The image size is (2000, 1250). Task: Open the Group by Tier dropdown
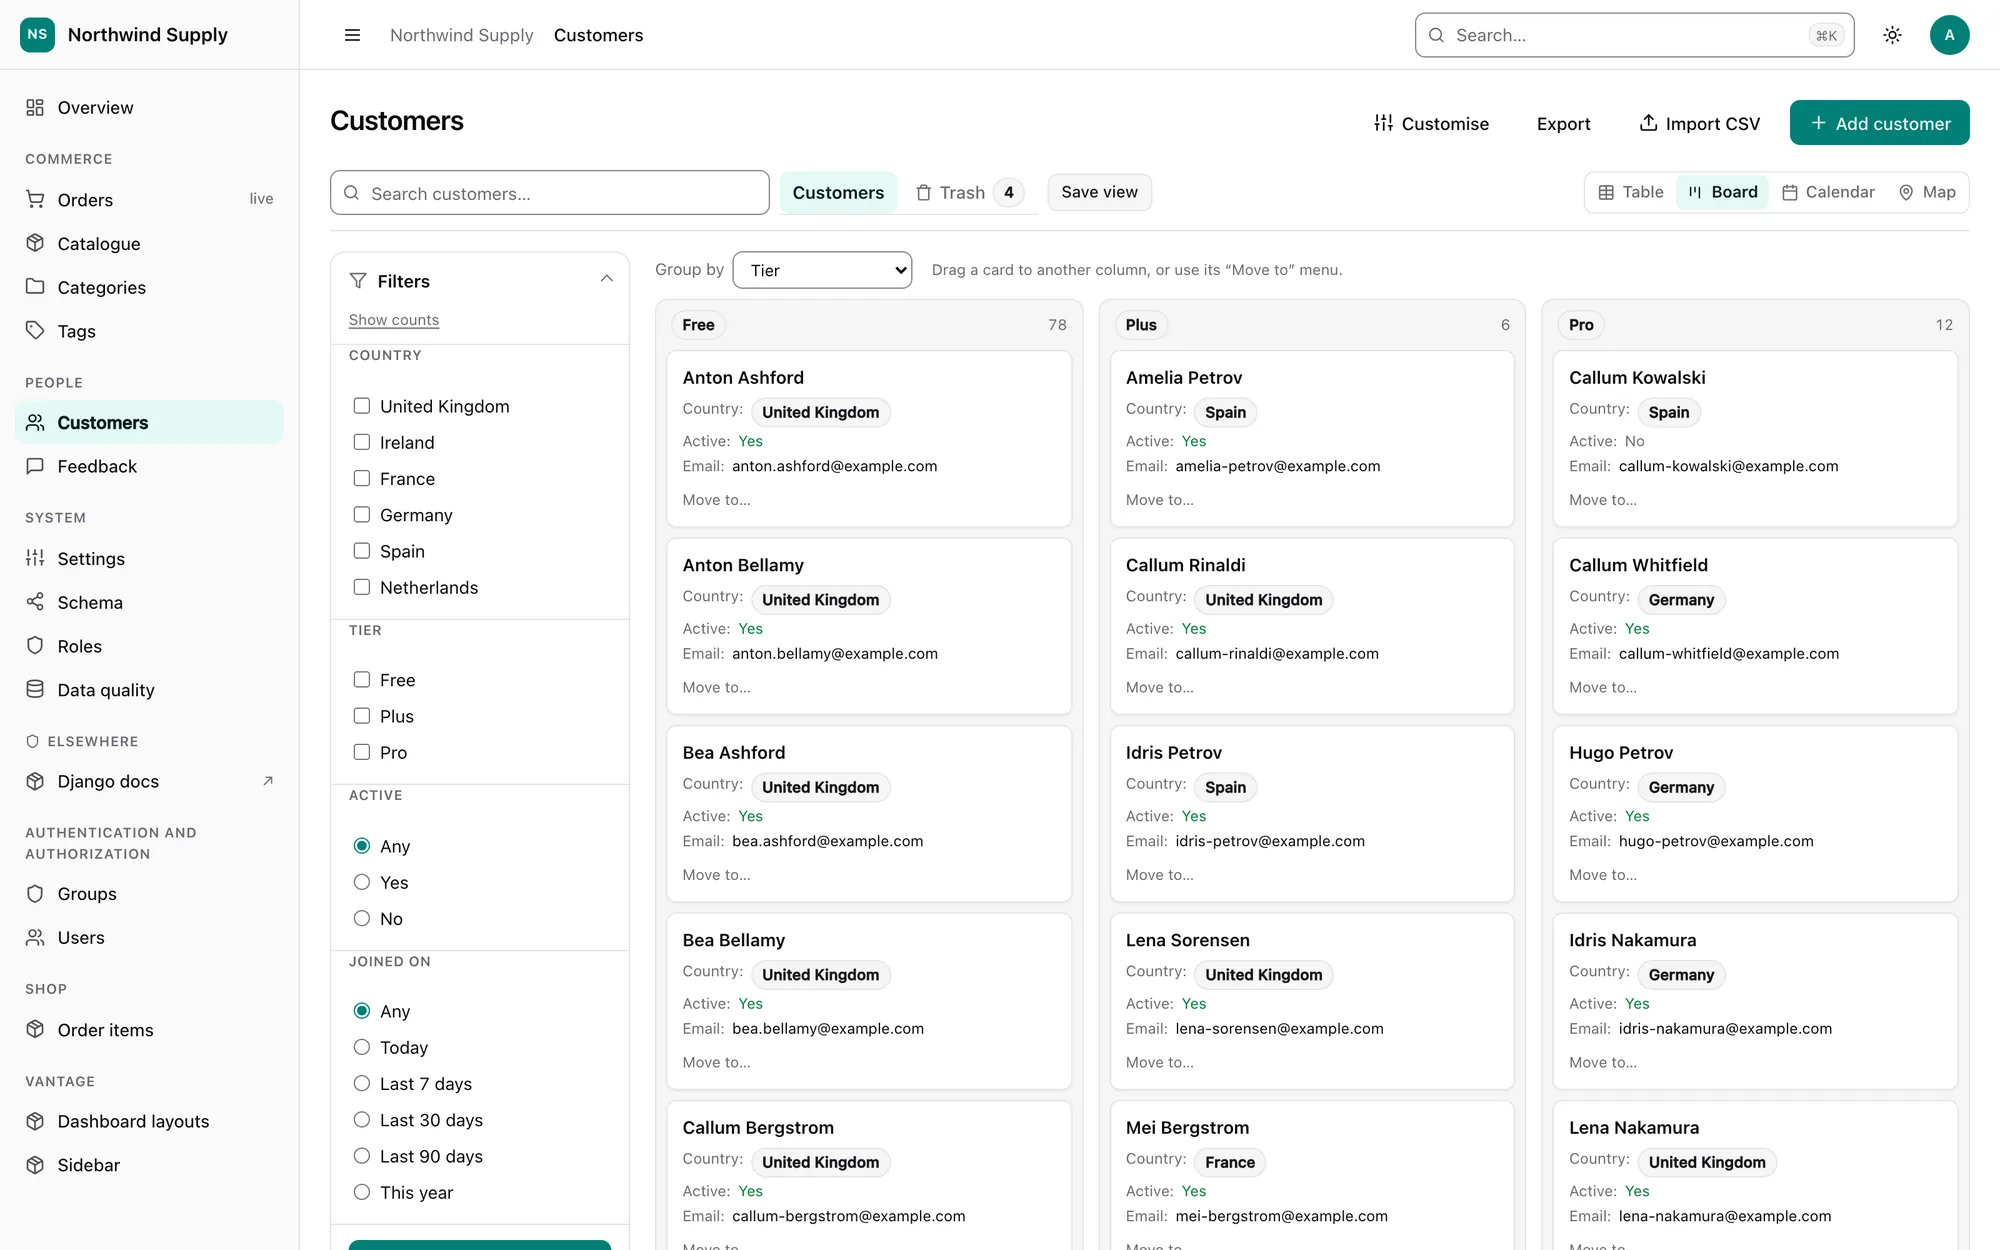pyautogui.click(x=822, y=270)
